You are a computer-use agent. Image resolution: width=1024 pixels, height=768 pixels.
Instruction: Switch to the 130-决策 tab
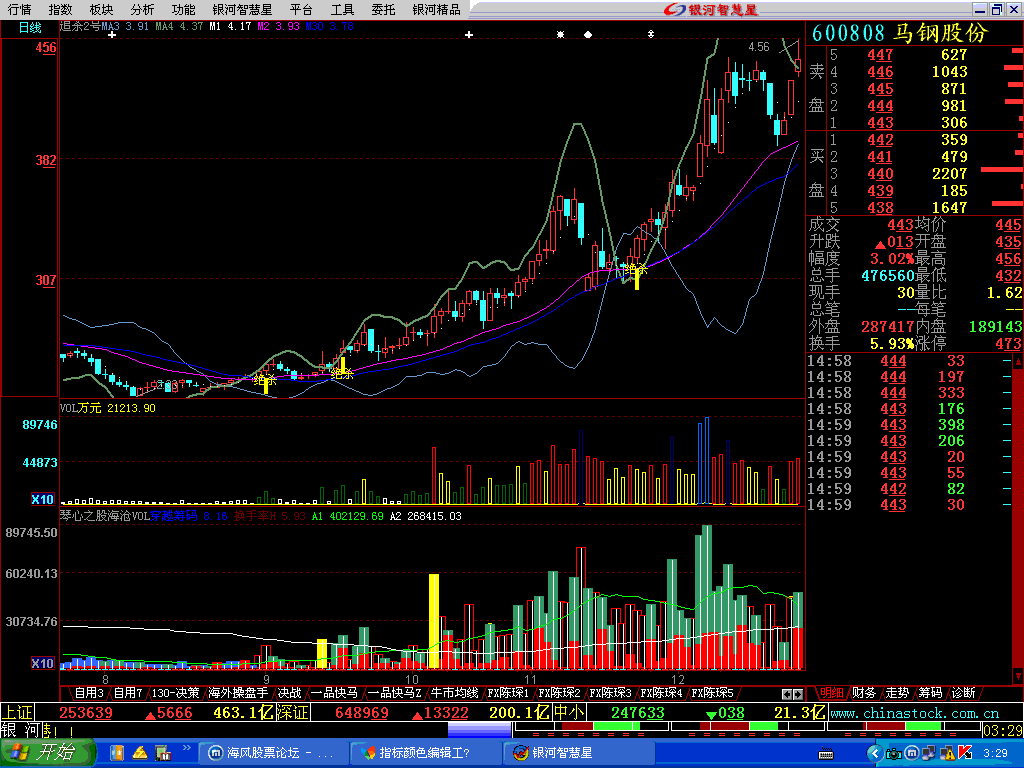tap(175, 693)
